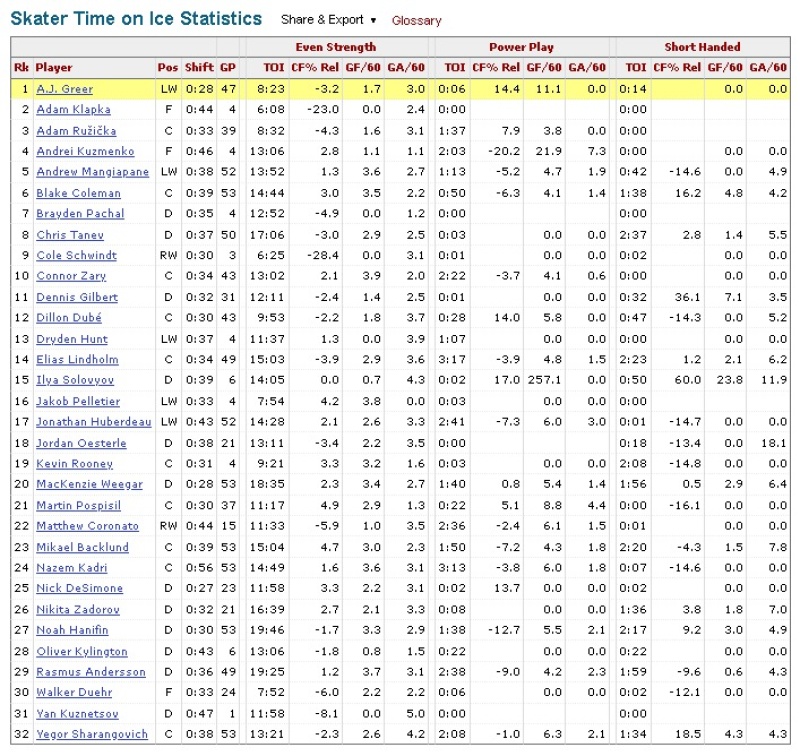Sort by Even Strength GA/60 header
The height and width of the screenshot is (756, 800).
[x=406, y=67]
